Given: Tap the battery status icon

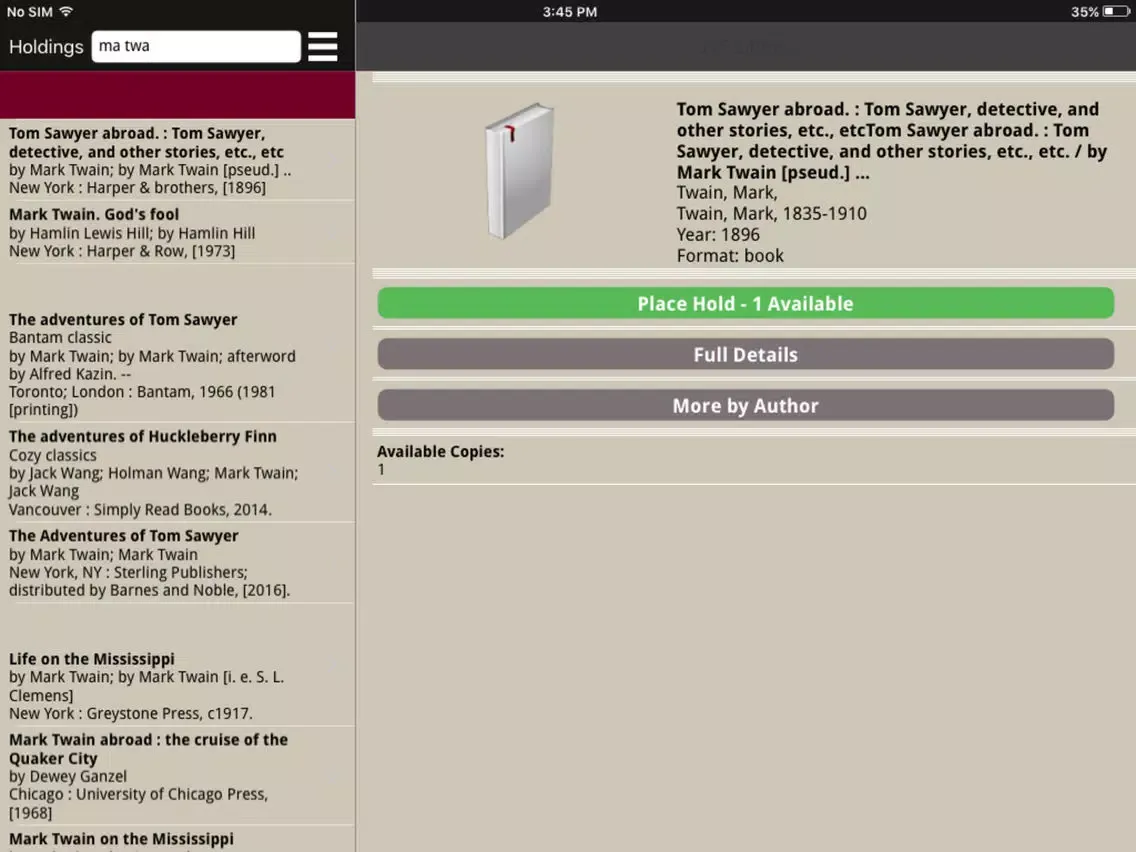Looking at the screenshot, I should pos(1116,12).
